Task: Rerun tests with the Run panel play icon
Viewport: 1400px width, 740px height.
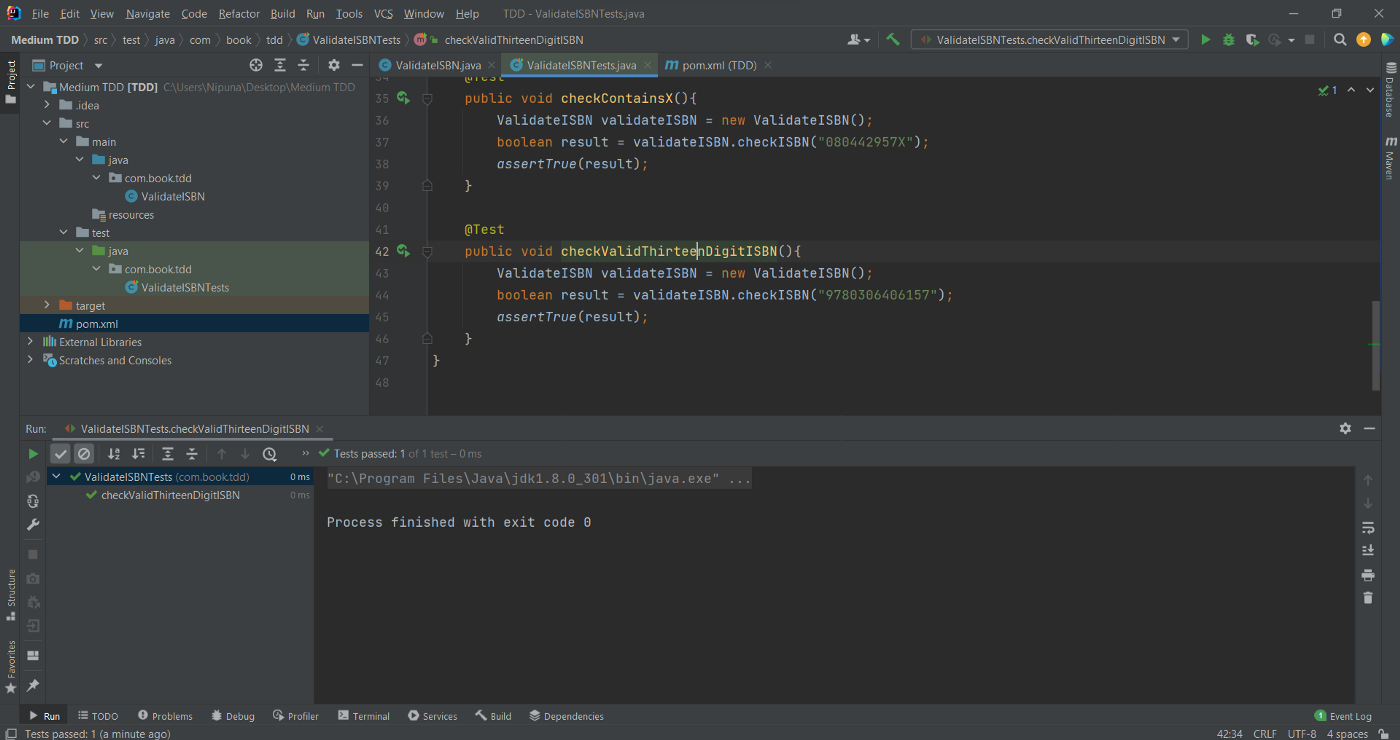Action: (x=33, y=454)
